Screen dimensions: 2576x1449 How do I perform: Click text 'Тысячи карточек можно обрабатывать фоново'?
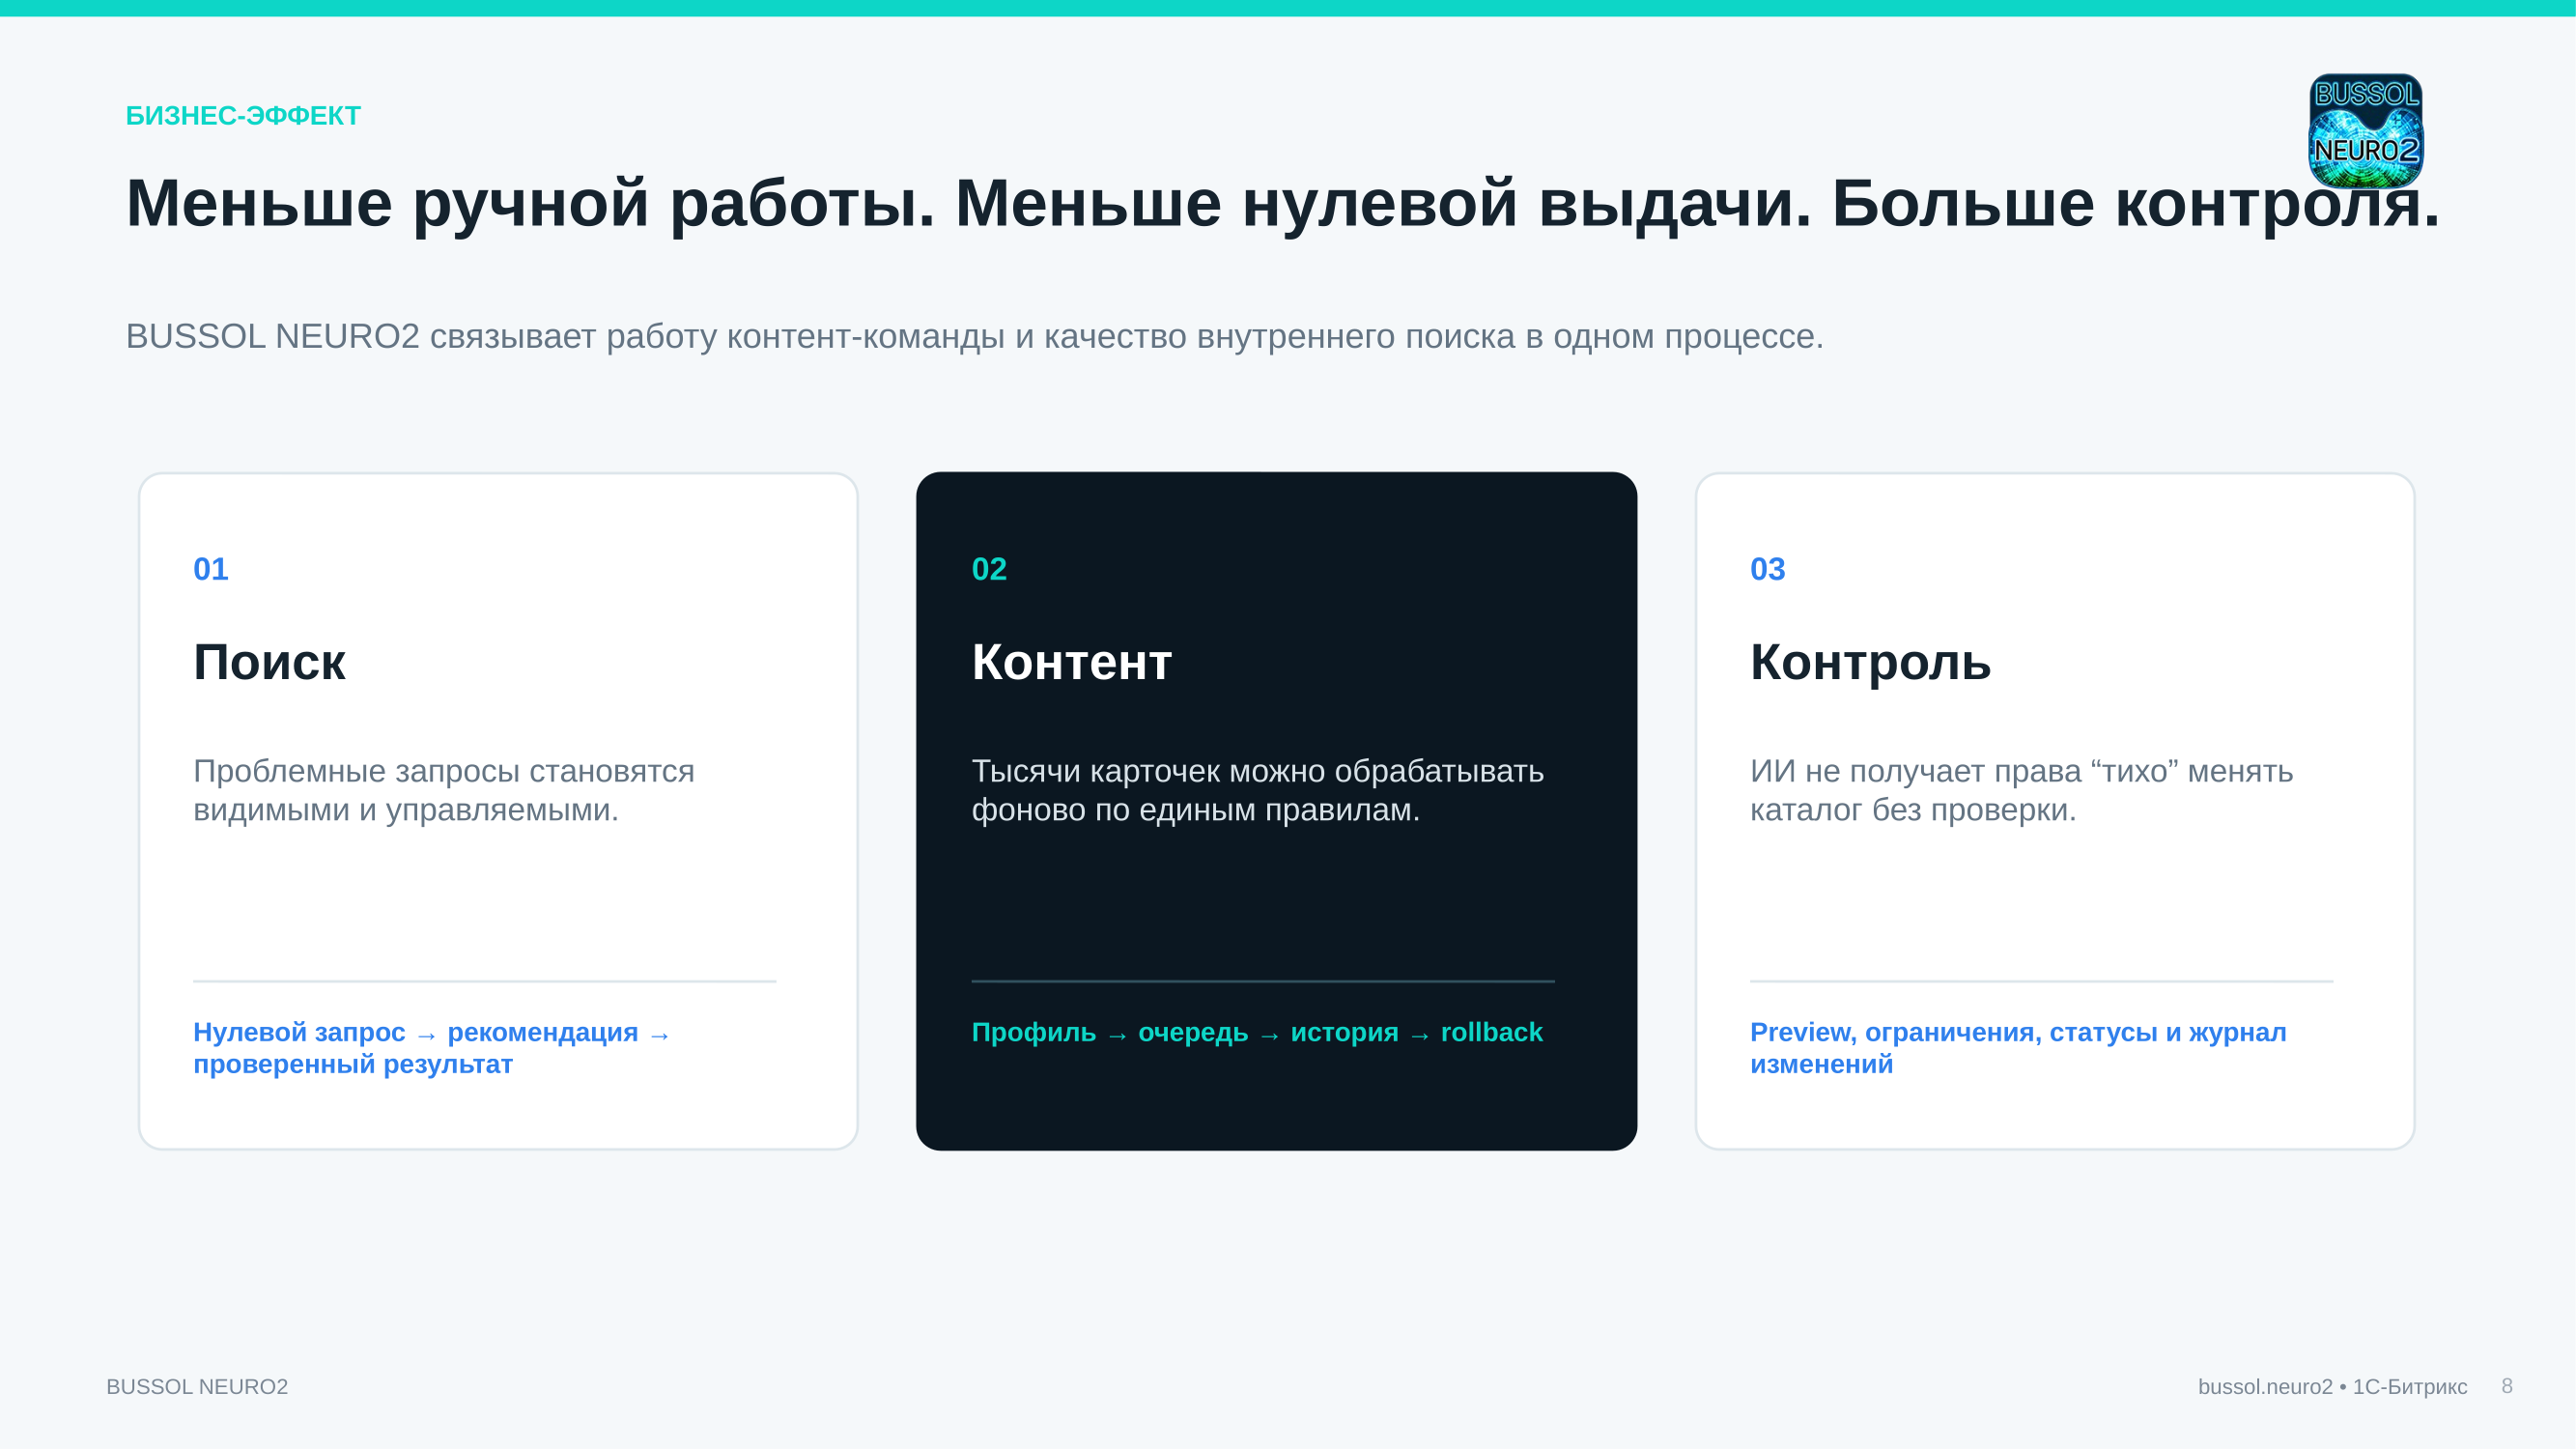1258,790
